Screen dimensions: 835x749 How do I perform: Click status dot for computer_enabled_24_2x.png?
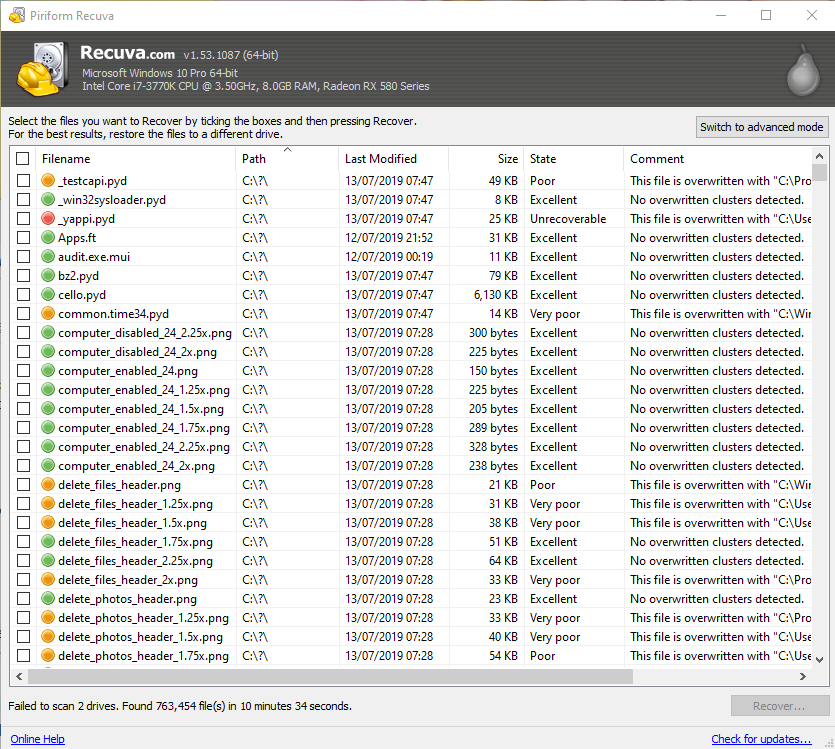(x=48, y=466)
